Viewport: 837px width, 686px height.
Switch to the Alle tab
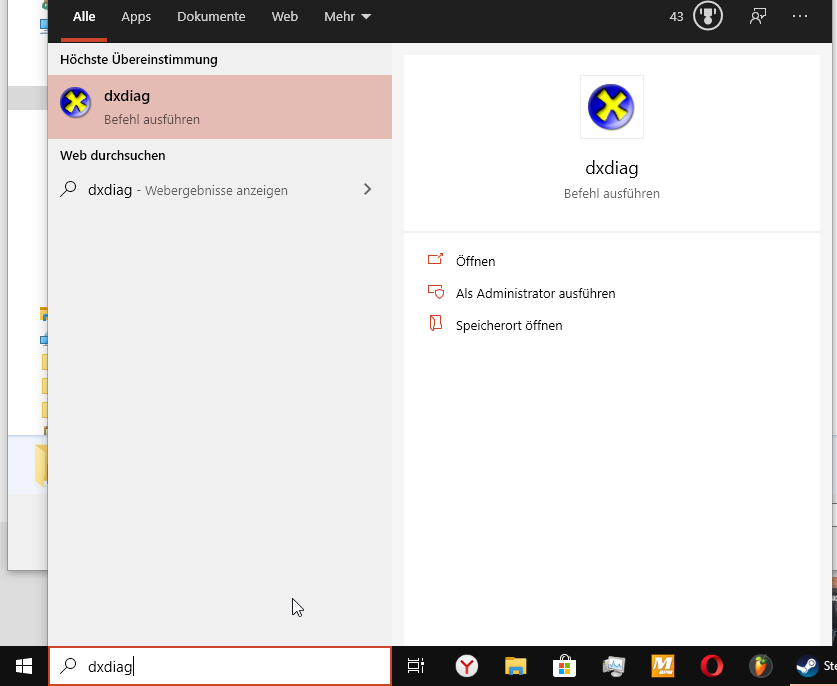(x=84, y=17)
